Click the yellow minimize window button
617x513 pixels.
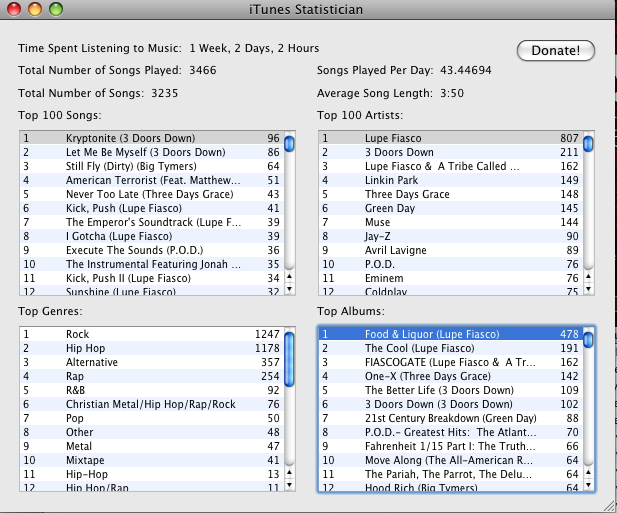[x=35, y=9]
